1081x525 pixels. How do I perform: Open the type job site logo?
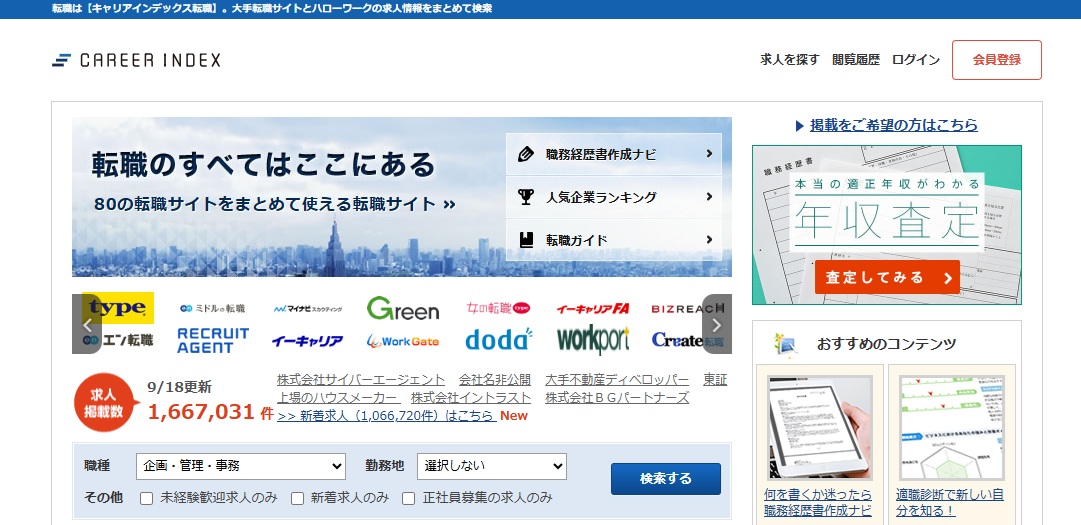coord(117,308)
